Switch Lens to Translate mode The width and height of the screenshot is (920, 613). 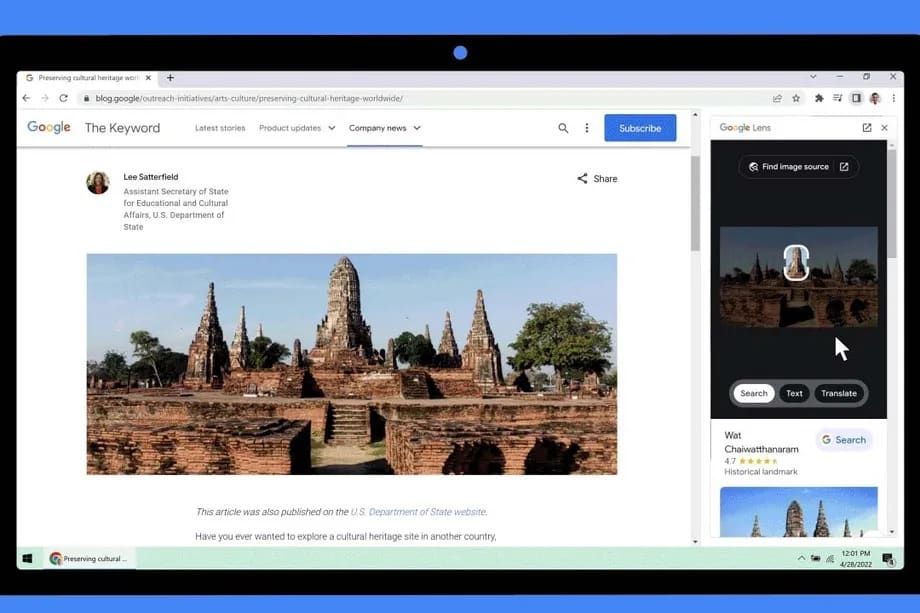tap(839, 393)
